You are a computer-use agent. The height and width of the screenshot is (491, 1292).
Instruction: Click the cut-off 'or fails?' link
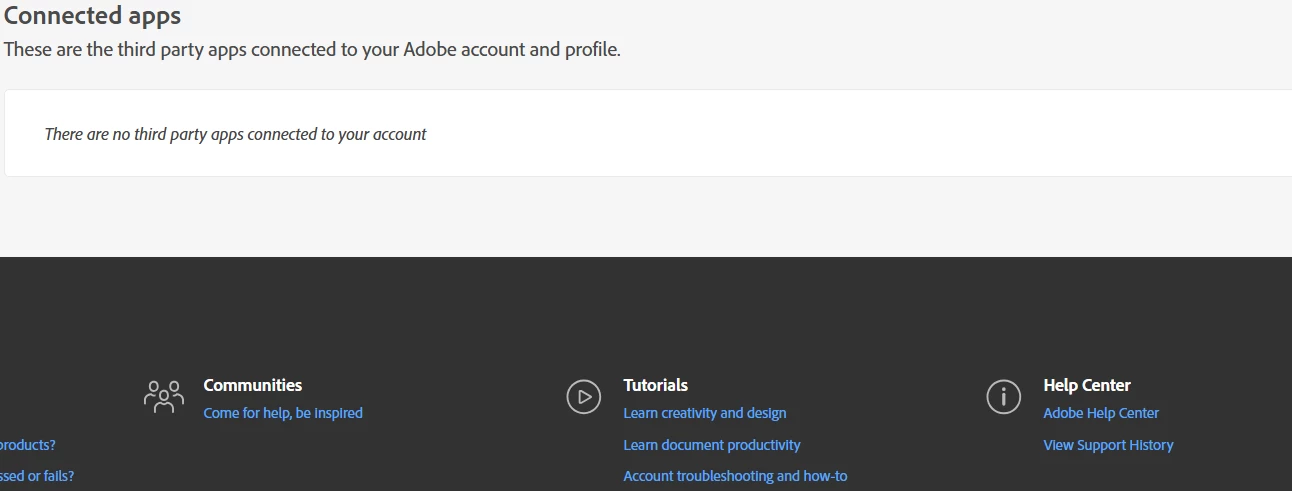pyautogui.click(x=36, y=476)
